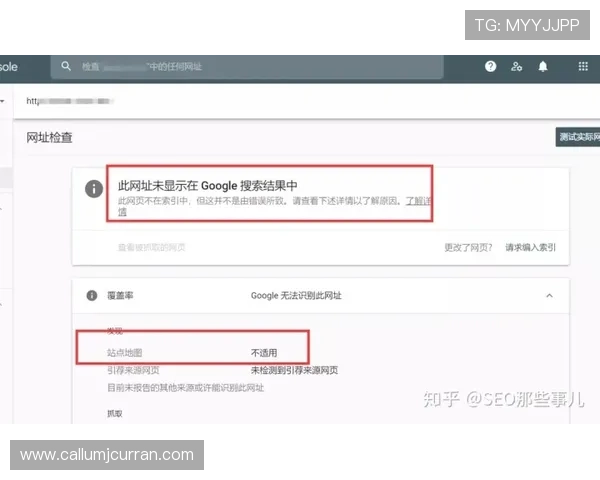
Task: Collapse the 覆盖率 section chevron
Action: (x=549, y=296)
